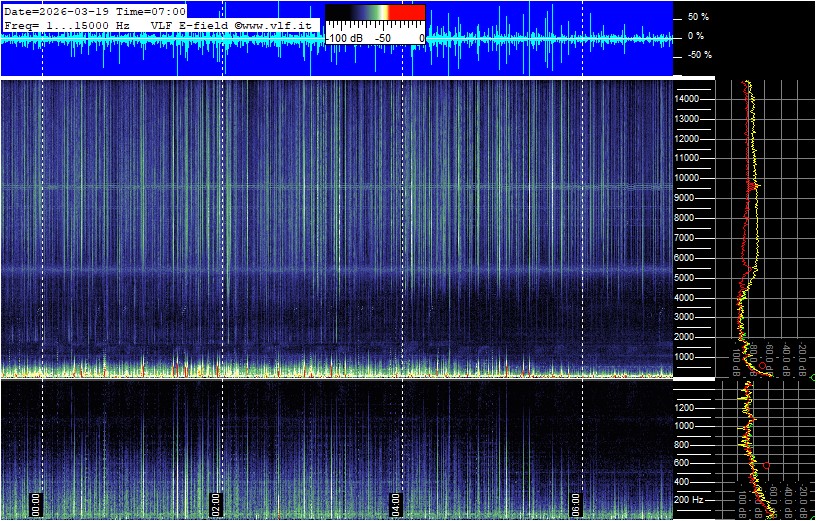Viewport: 816px width, 521px height.
Task: Select the 02:00 time marker
Action: click(216, 504)
